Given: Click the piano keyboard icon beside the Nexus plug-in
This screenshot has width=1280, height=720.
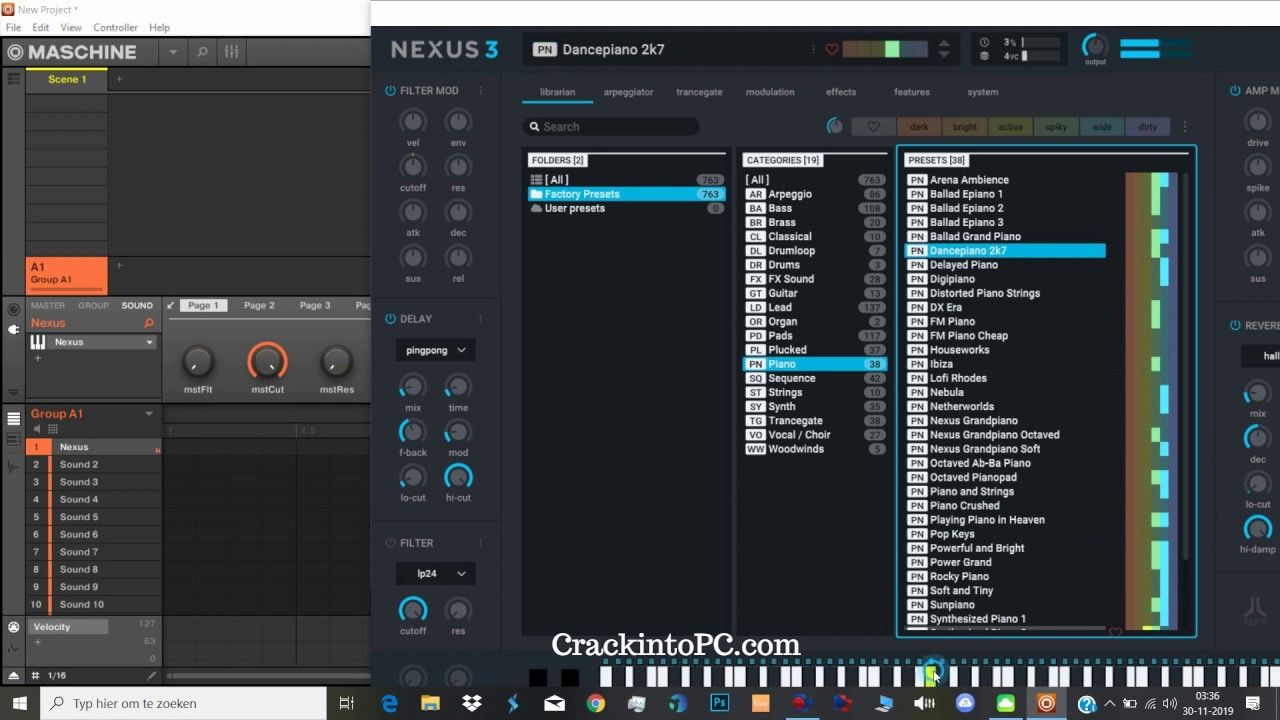Looking at the screenshot, I should tap(39, 342).
